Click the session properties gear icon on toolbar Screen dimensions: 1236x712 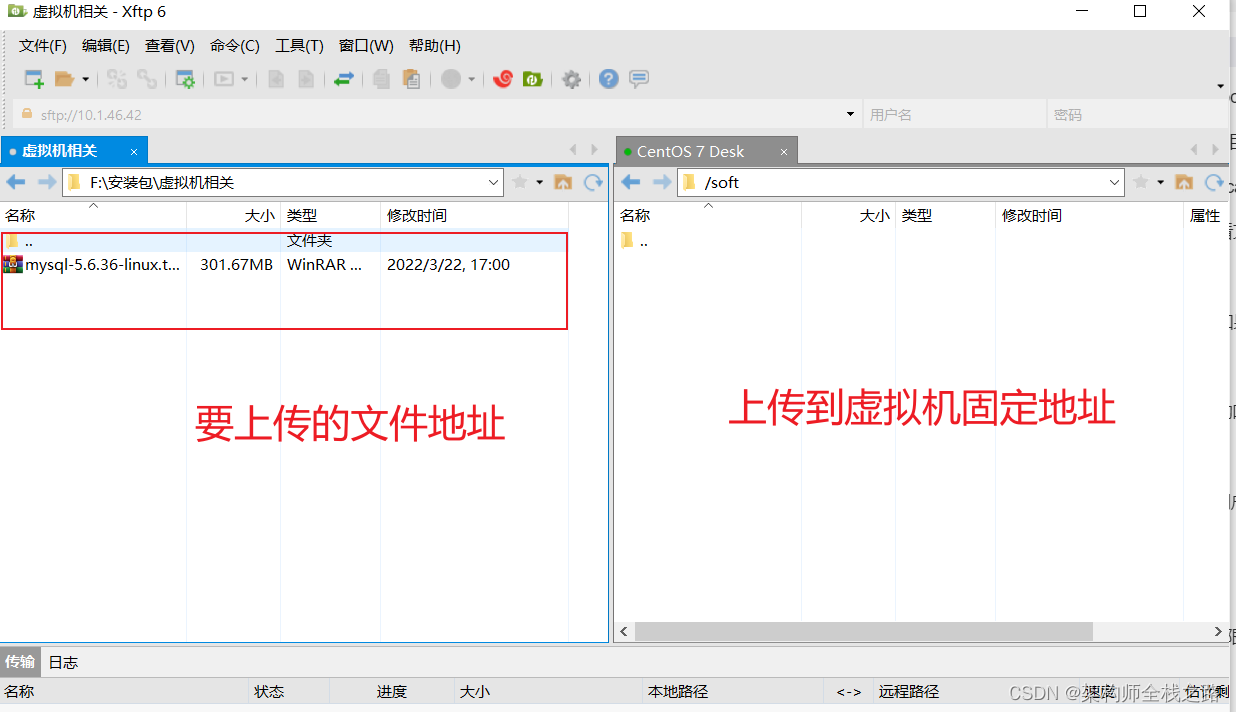tap(185, 80)
